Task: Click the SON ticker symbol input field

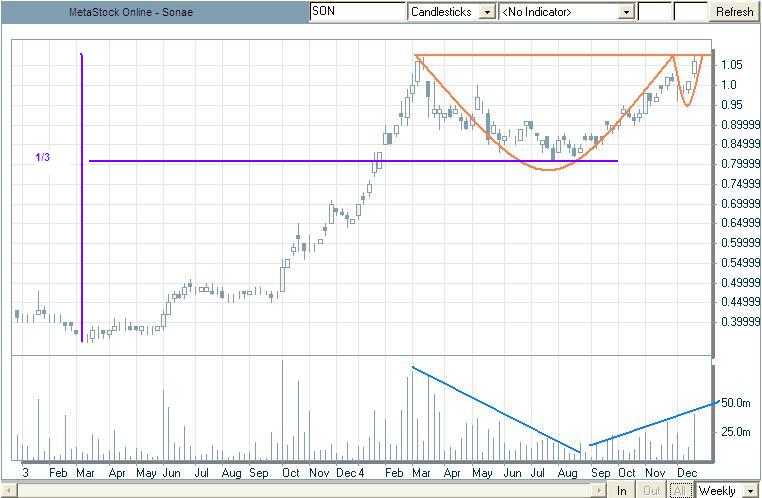Action: (x=357, y=12)
